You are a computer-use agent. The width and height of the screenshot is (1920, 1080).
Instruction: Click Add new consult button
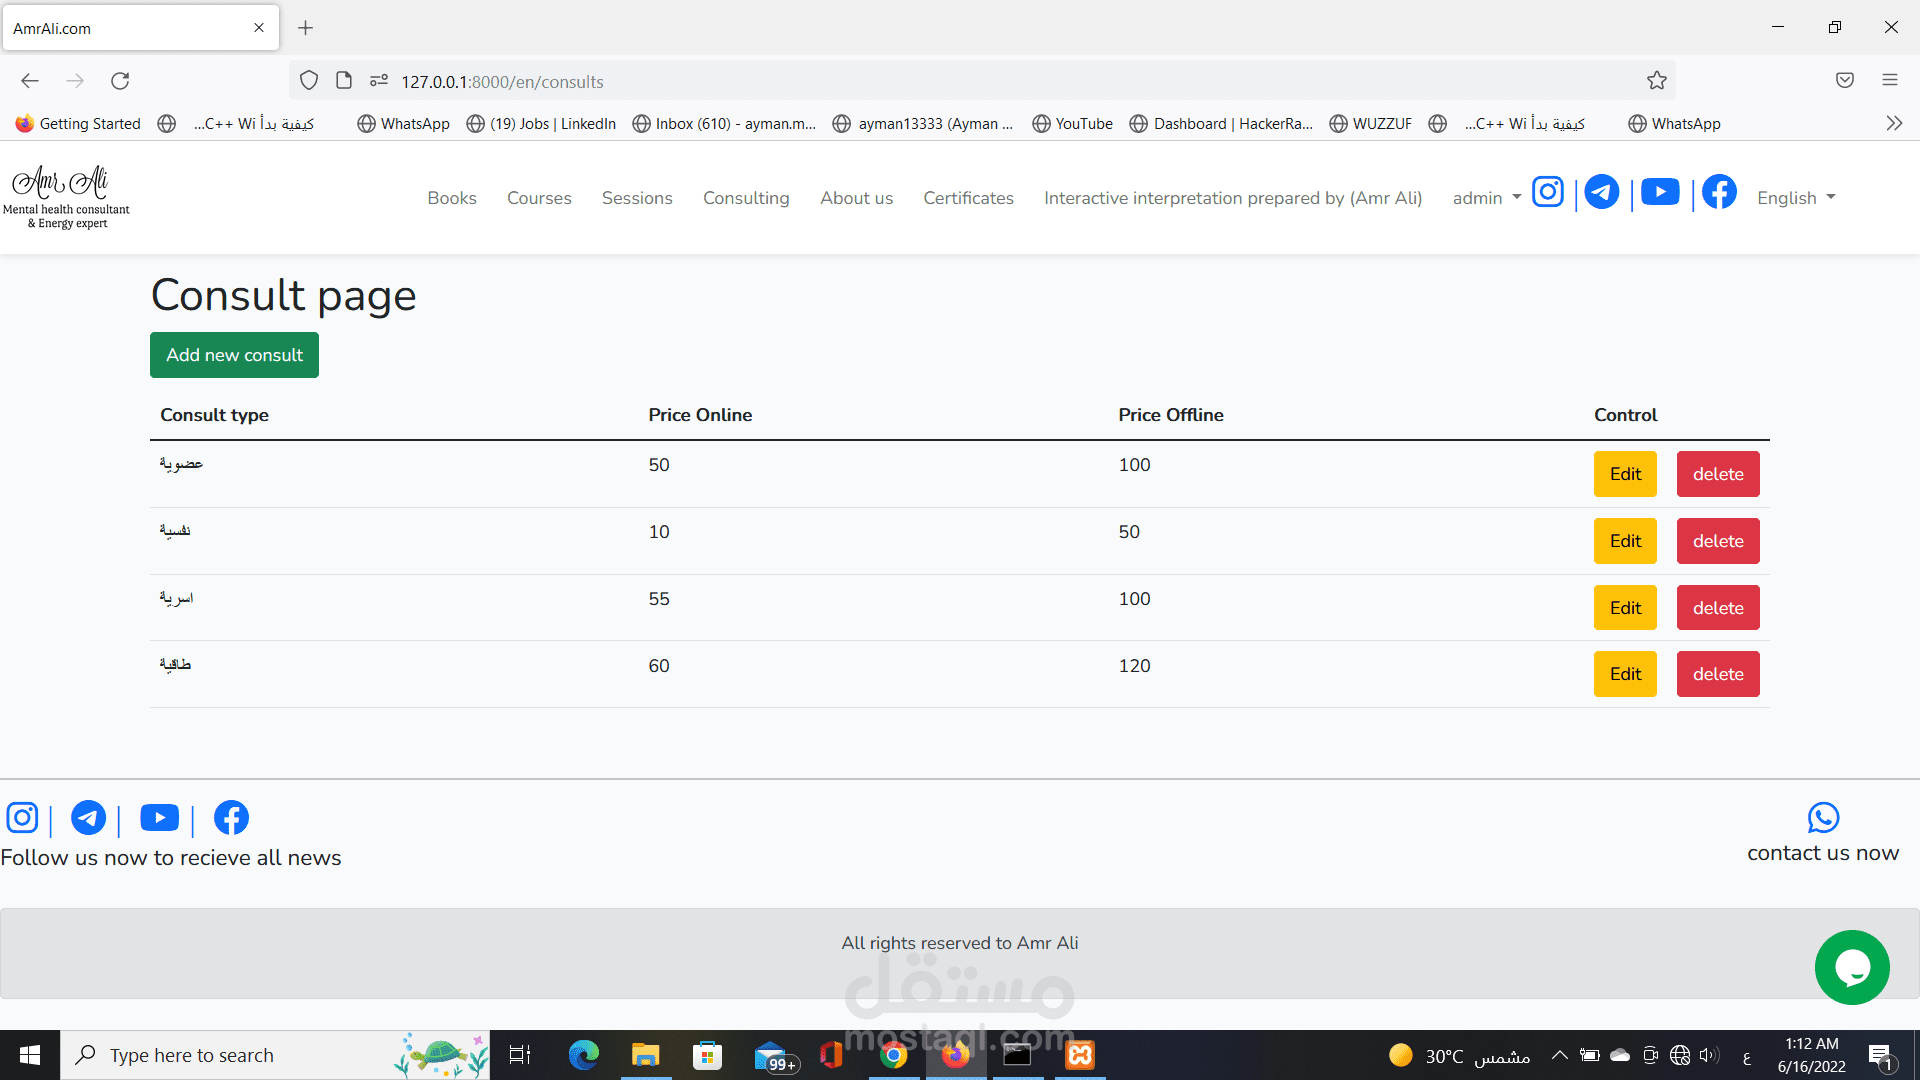point(234,355)
